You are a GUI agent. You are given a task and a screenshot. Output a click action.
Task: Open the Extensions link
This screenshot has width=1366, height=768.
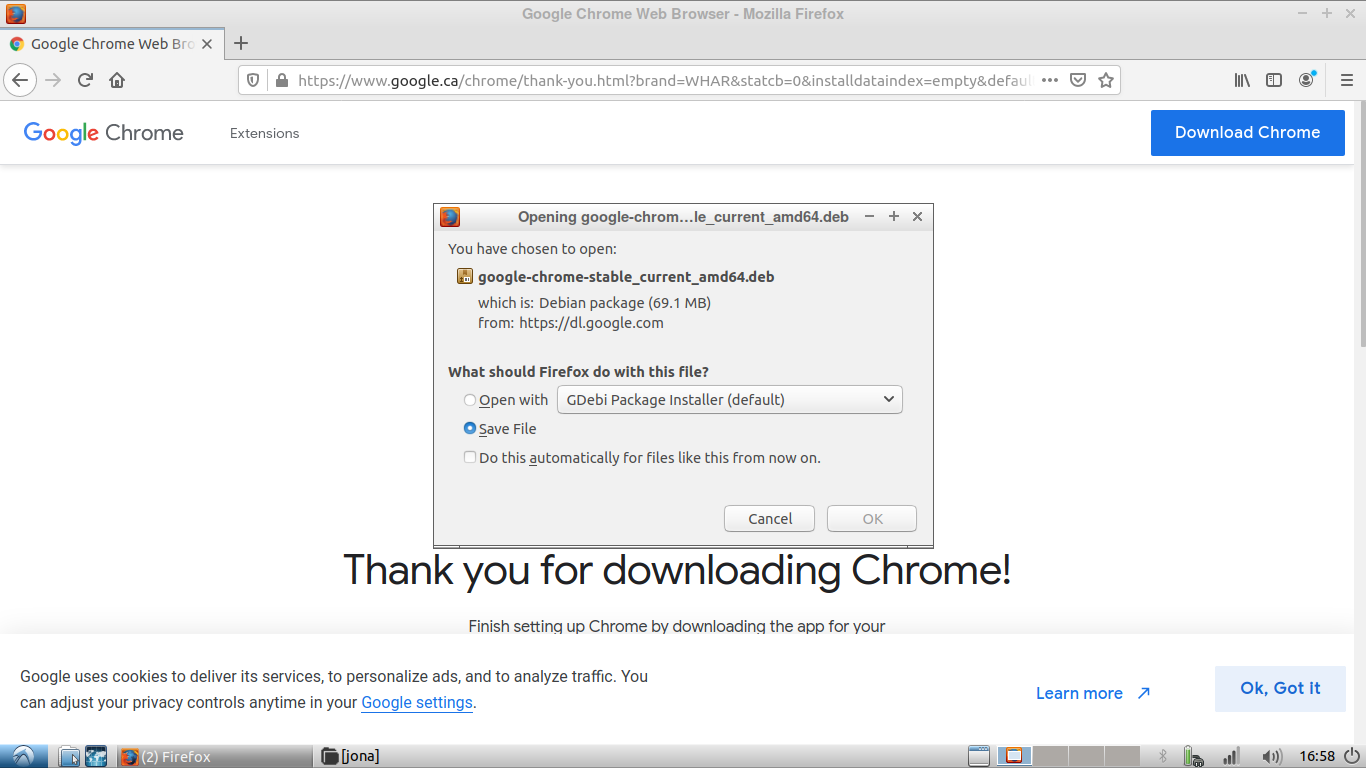[264, 133]
